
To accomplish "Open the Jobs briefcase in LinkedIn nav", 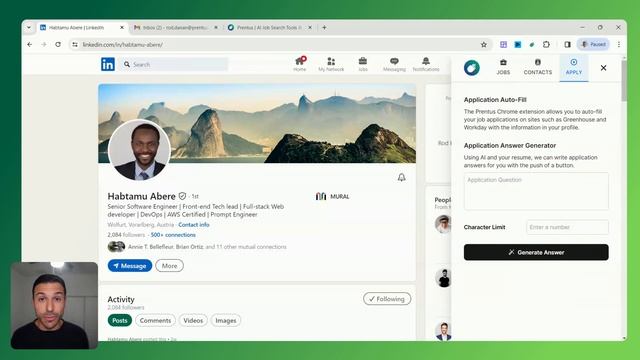I will click(362, 64).
